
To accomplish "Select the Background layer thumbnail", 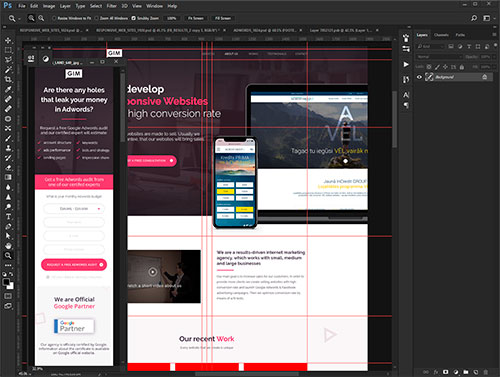I will [429, 77].
